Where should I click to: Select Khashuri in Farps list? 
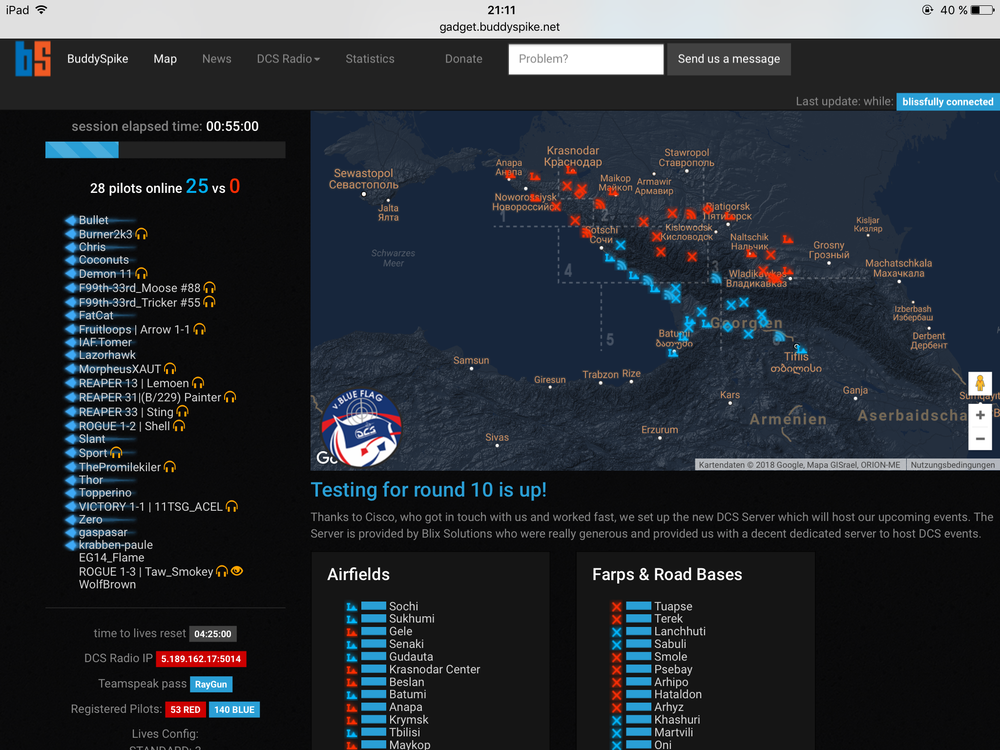677,719
